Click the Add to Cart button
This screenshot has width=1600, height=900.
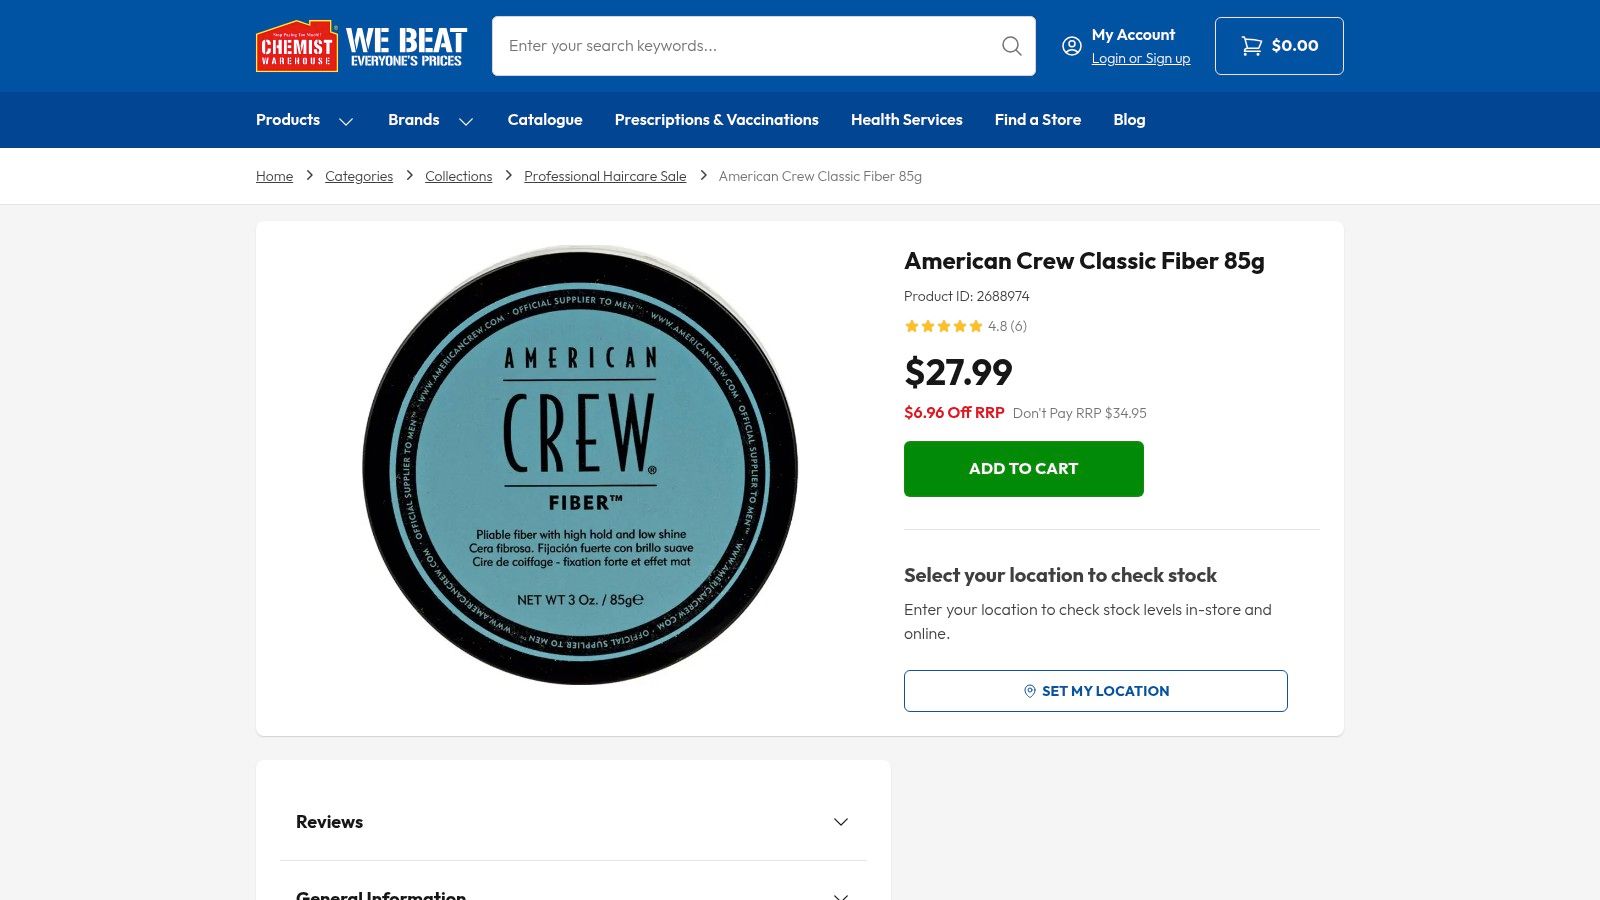pos(1023,468)
